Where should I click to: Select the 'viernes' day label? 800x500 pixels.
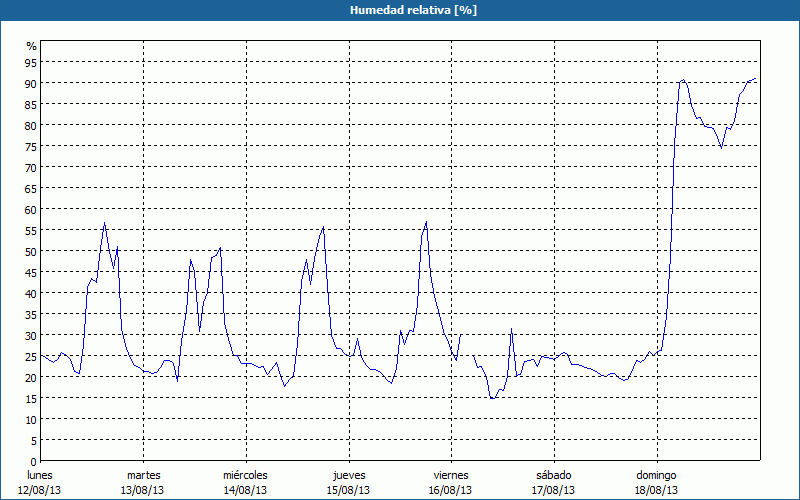coord(451,475)
